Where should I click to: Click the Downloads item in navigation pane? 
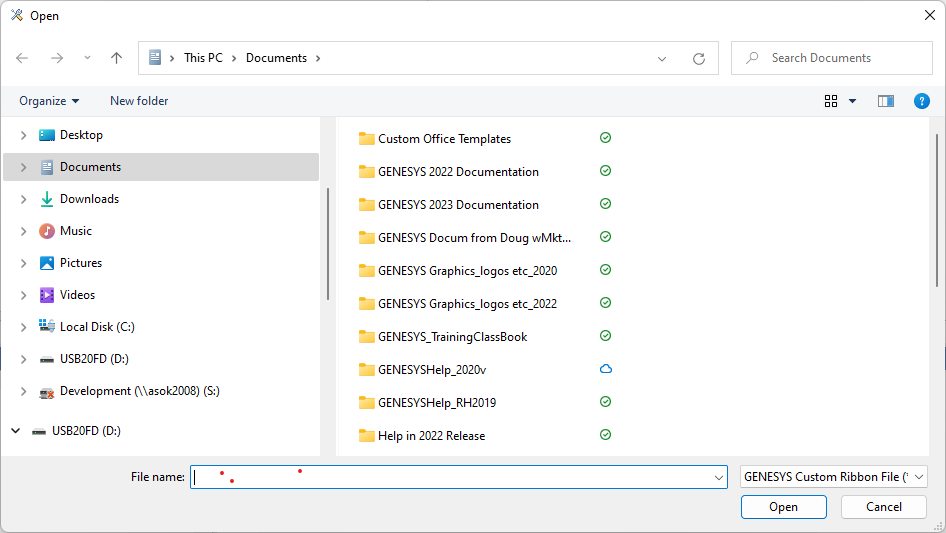pos(89,199)
